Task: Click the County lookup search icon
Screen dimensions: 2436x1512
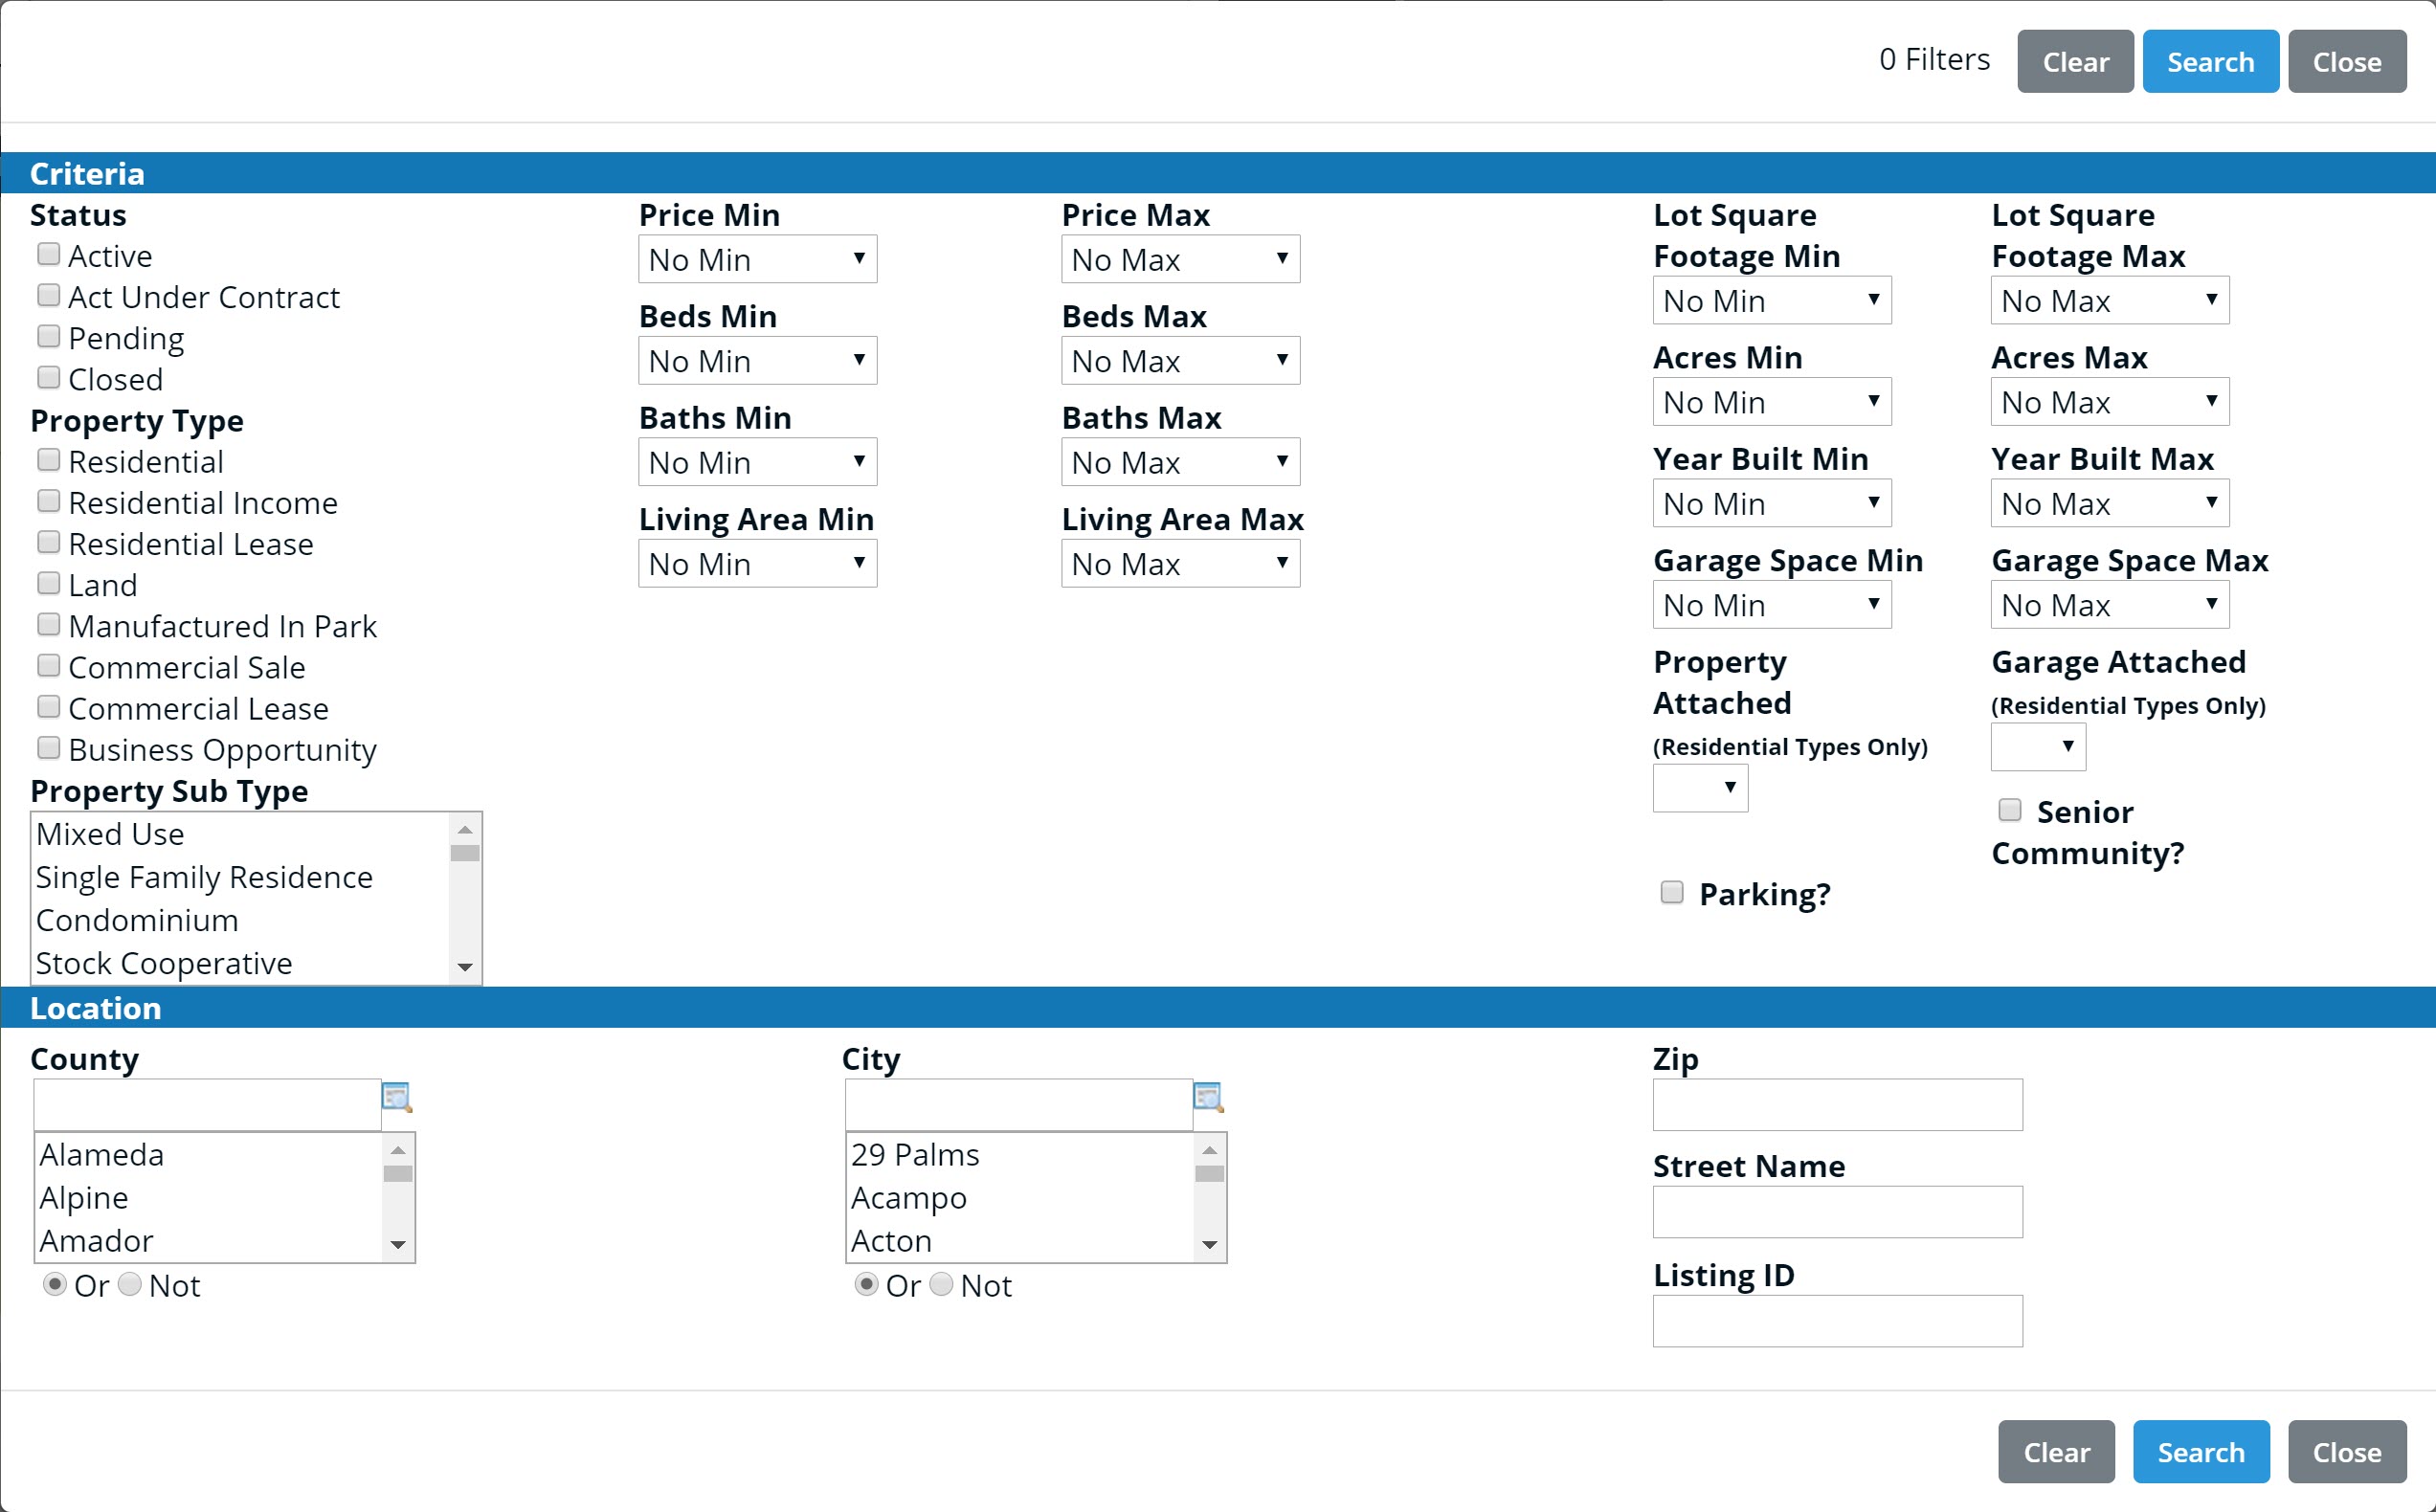Action: [x=397, y=1097]
